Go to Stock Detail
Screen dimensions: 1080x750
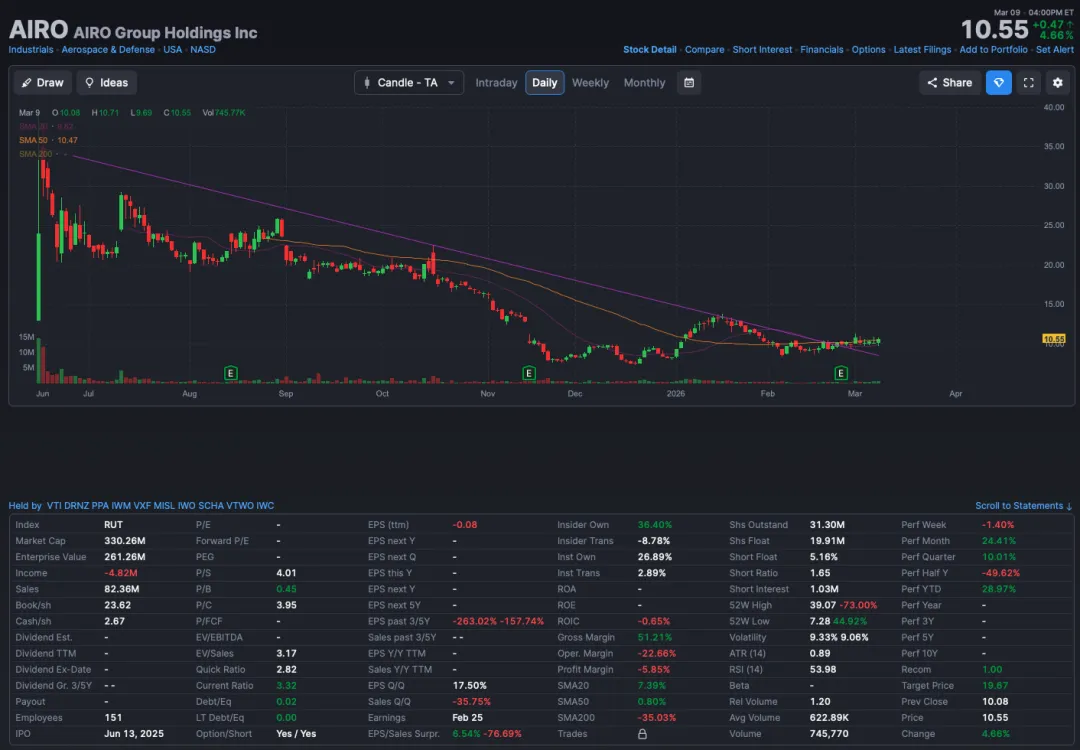650,50
